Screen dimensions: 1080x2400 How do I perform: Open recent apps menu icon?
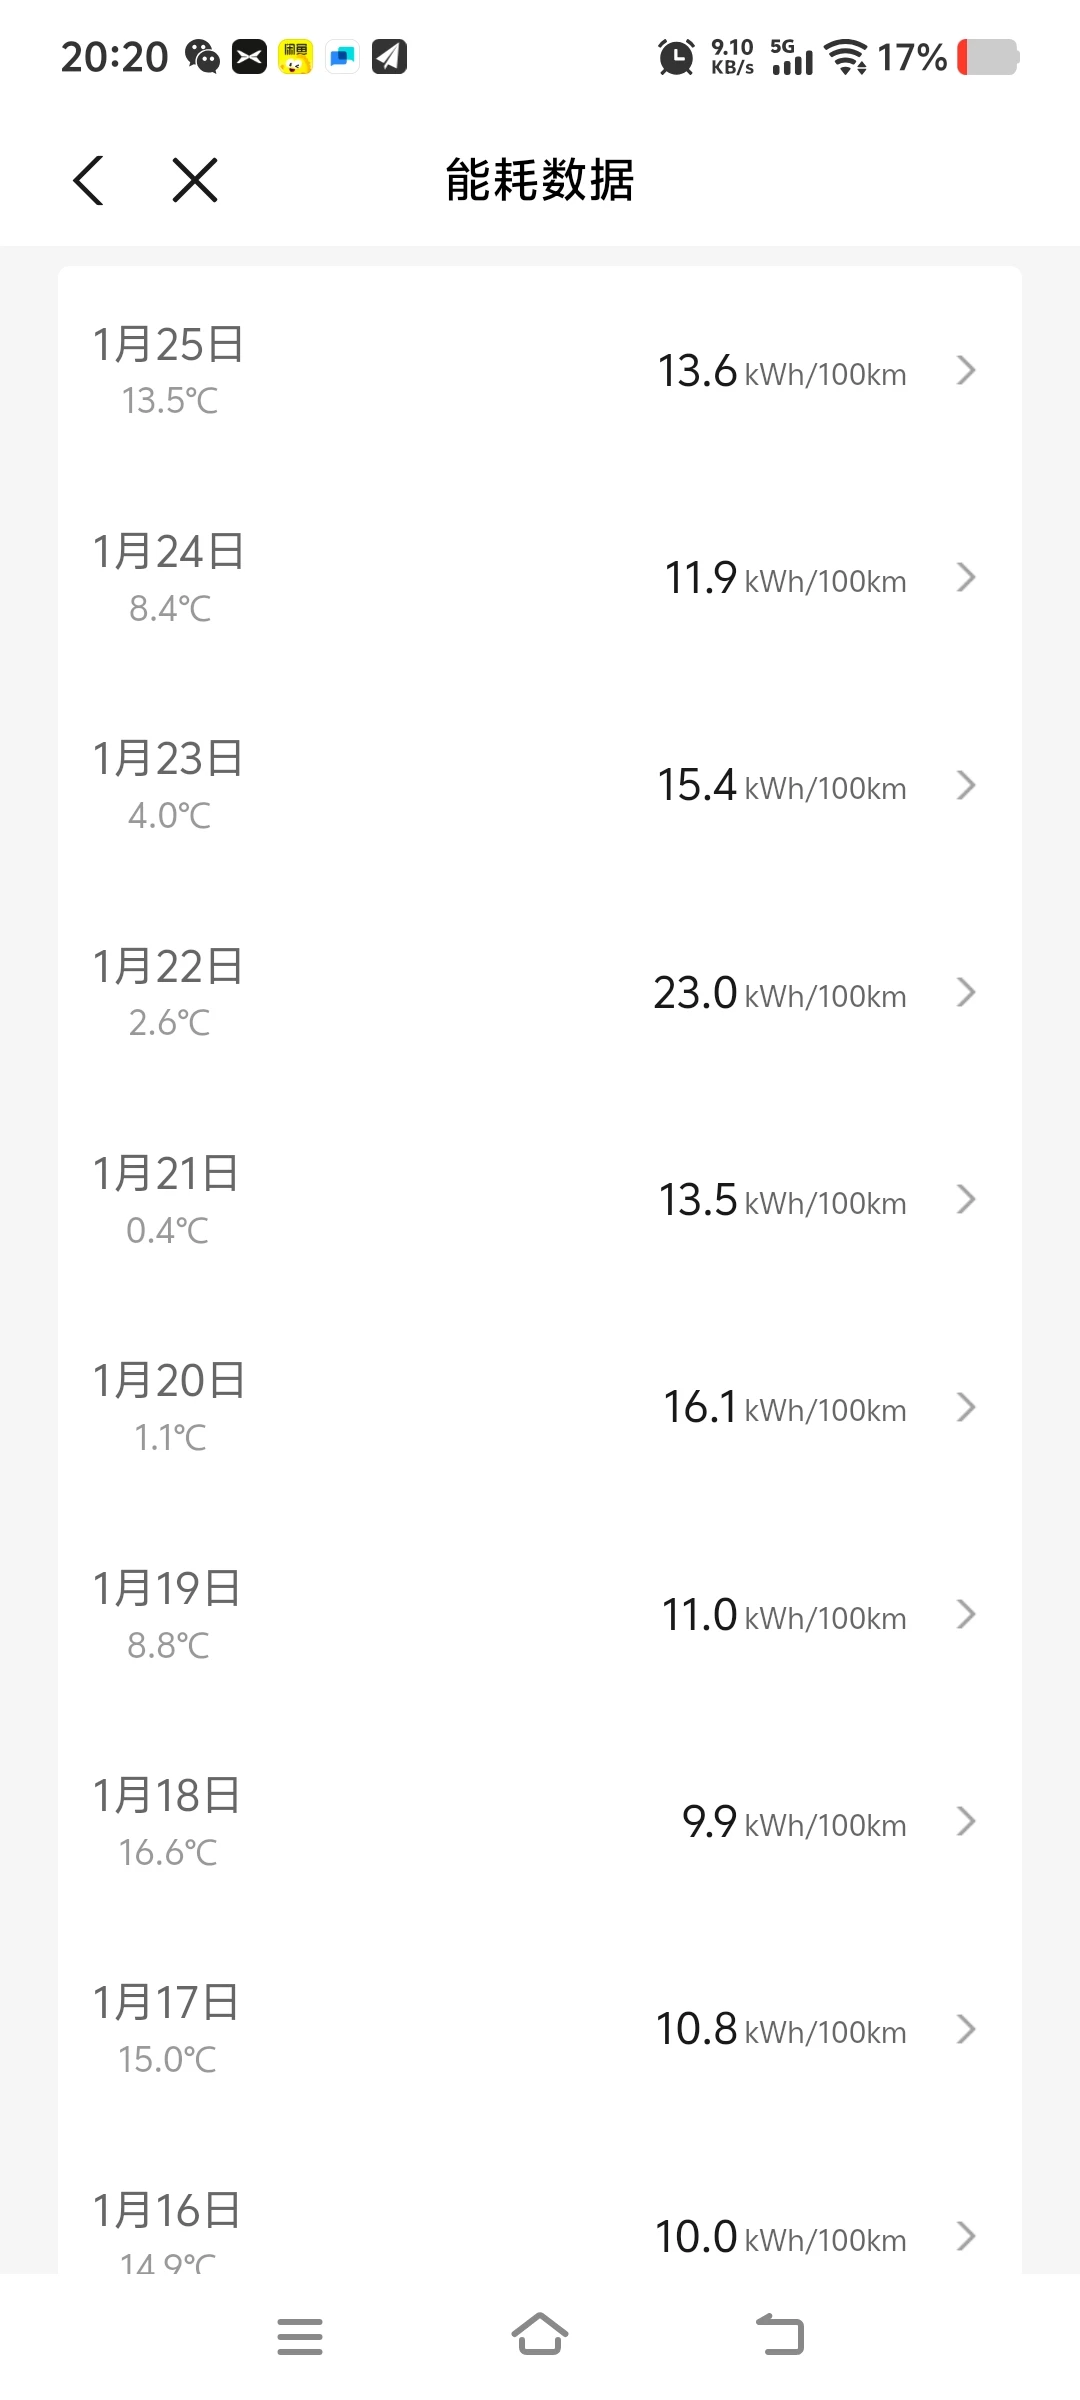300,2336
